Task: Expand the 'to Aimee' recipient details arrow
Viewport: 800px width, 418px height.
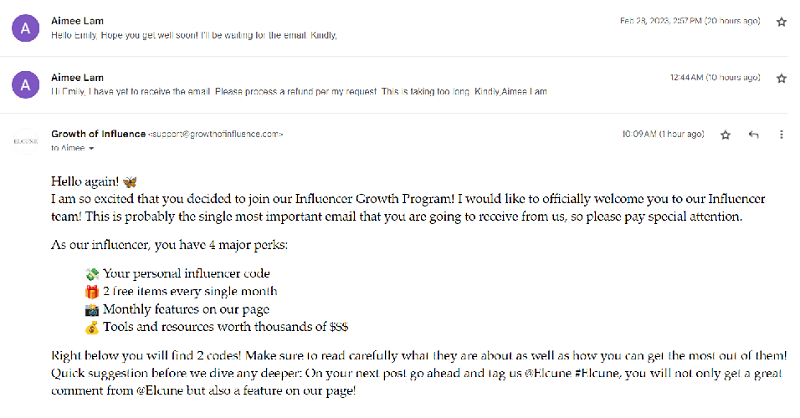Action: (x=91, y=149)
